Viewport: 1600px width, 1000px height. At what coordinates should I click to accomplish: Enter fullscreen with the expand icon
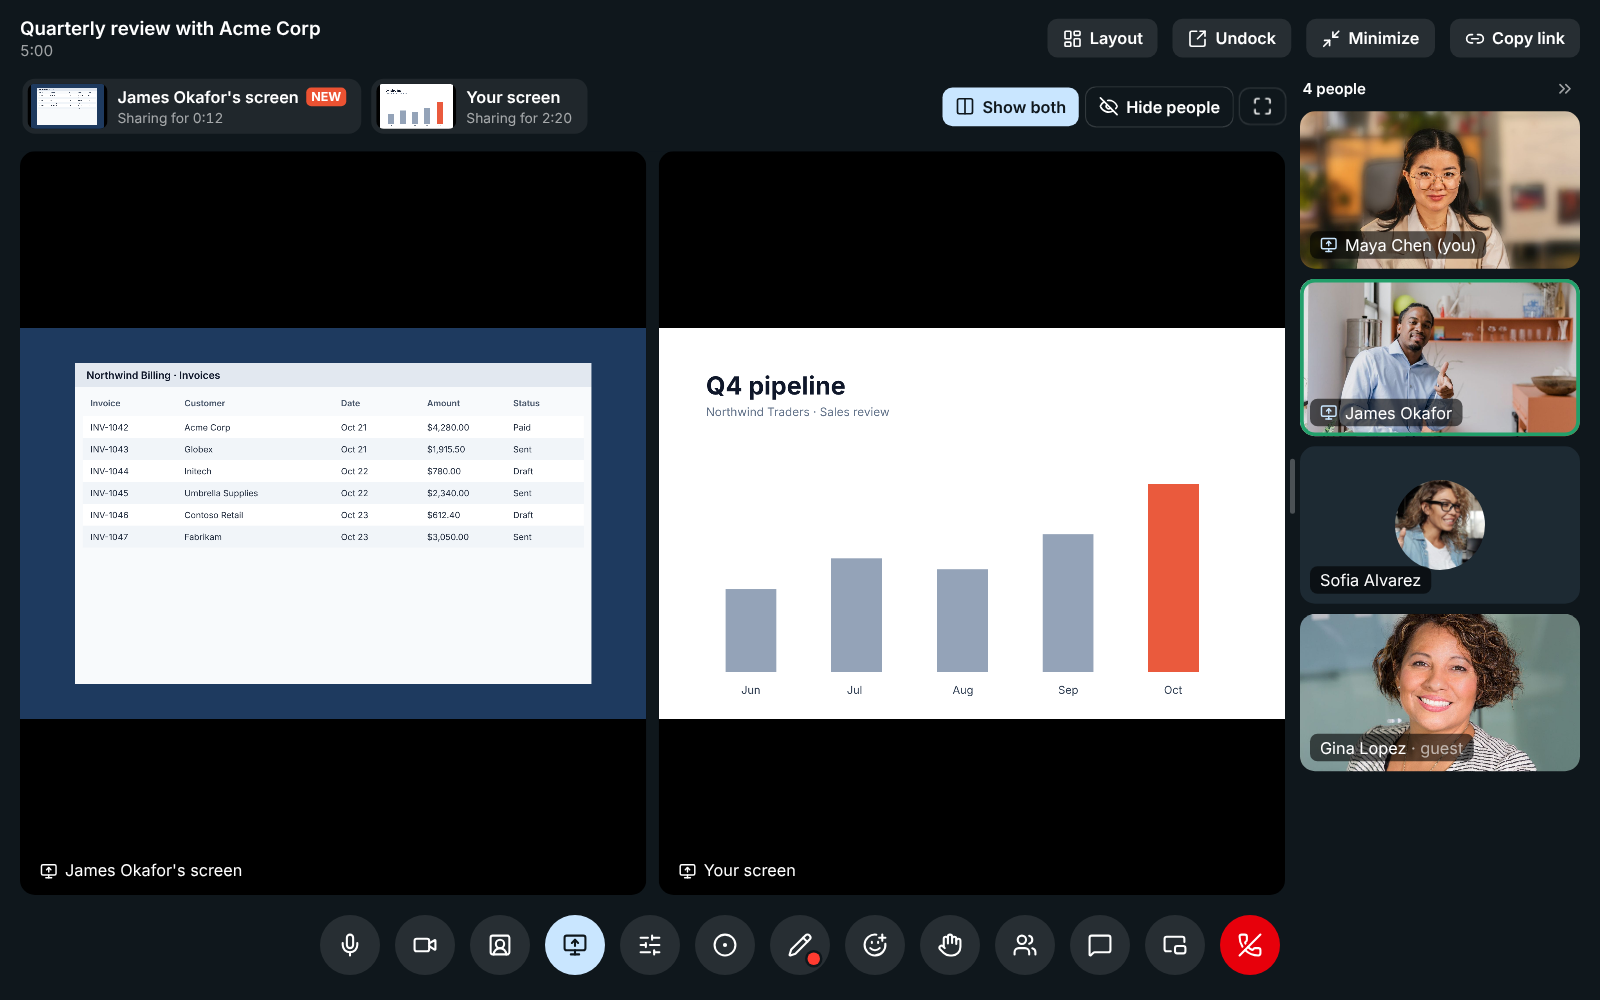pos(1262,107)
